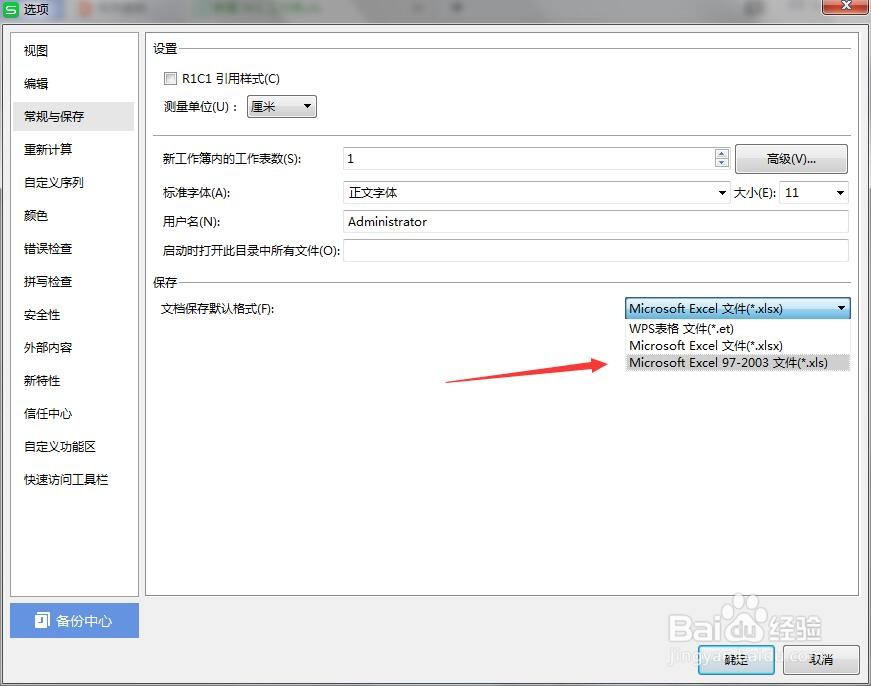Decrease the worksheet count with down stepper
The height and width of the screenshot is (686, 871).
(721, 163)
